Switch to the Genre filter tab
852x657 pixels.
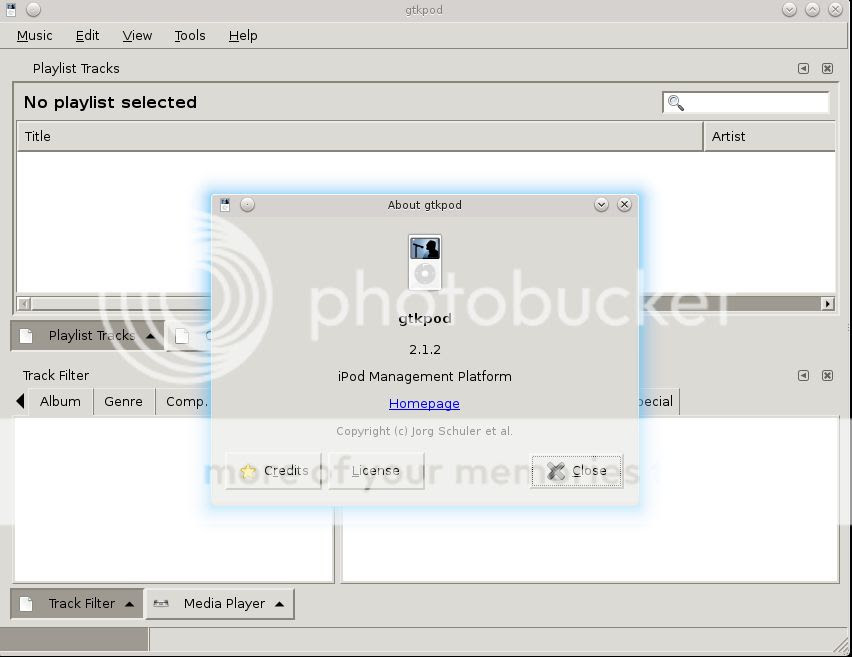(x=123, y=402)
